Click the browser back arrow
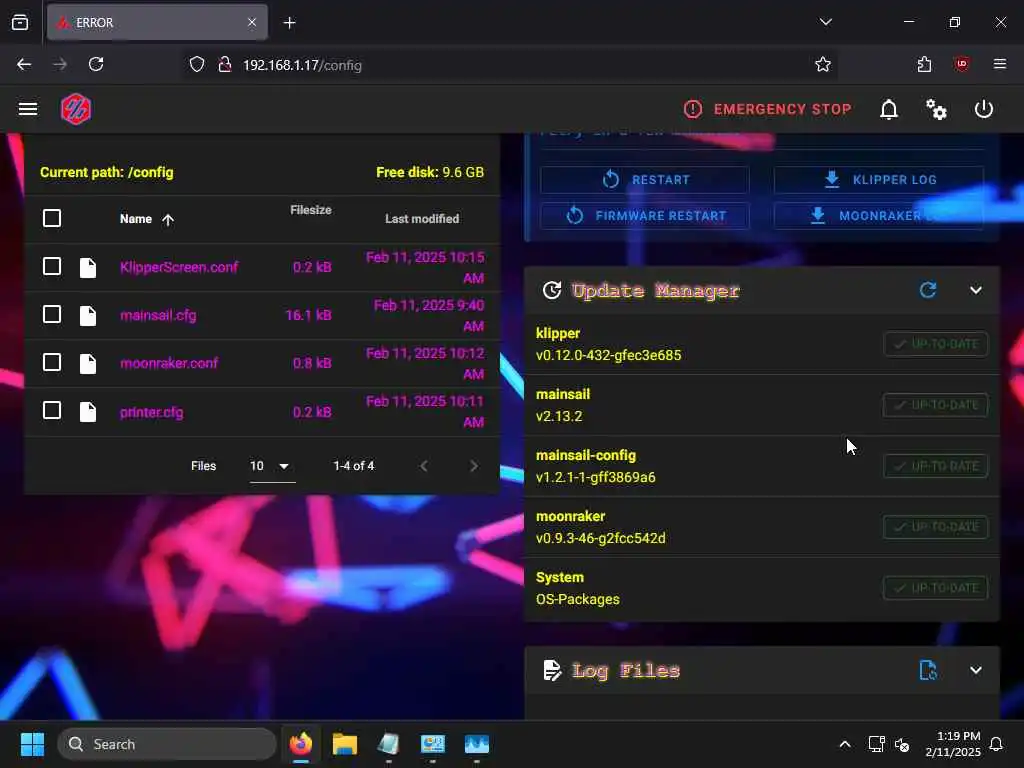Image resolution: width=1024 pixels, height=768 pixels. [24, 65]
